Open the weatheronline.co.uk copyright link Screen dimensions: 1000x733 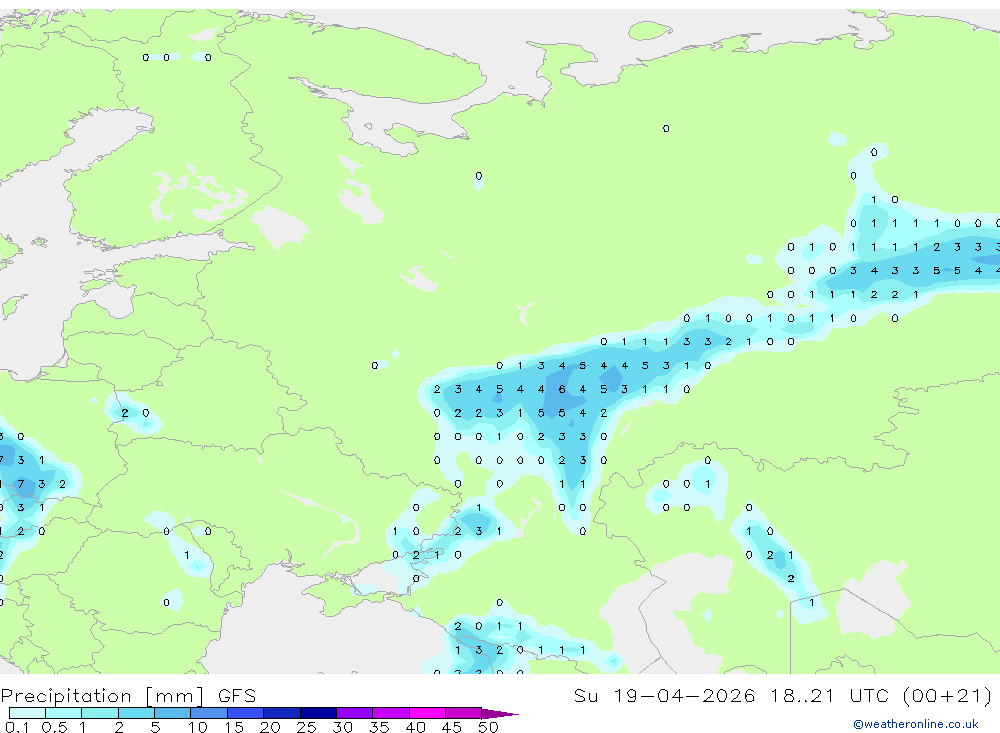pos(916,724)
